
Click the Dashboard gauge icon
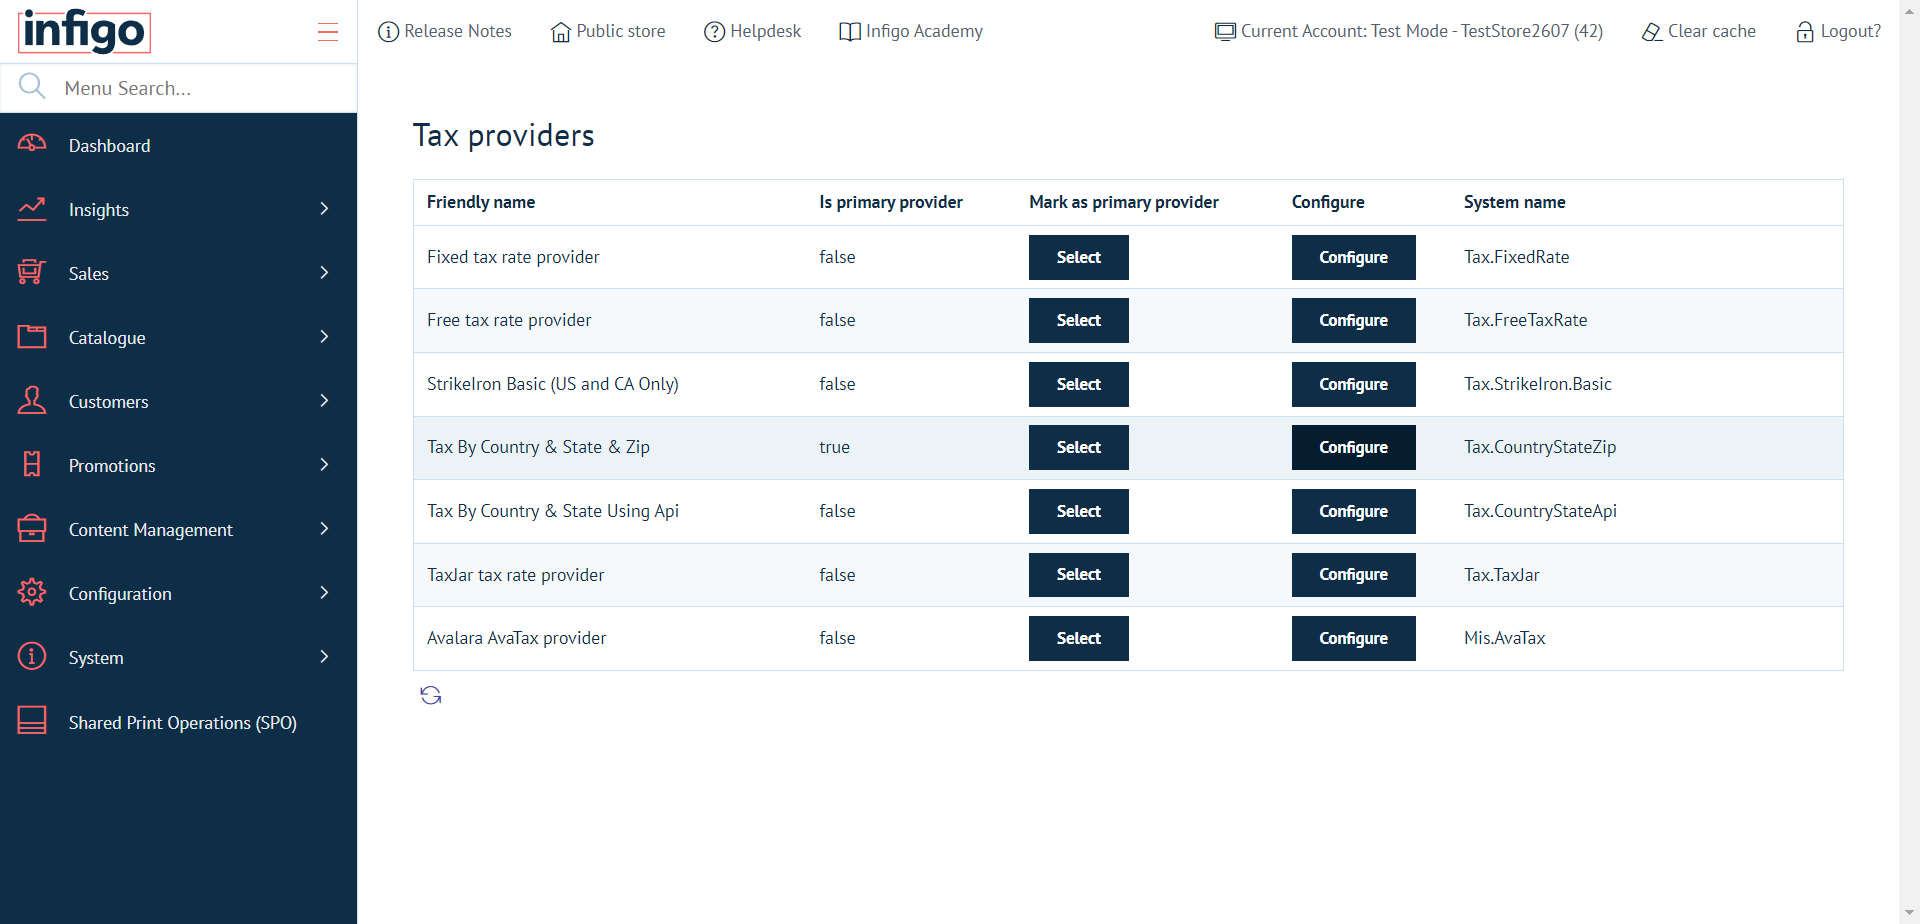(x=32, y=145)
